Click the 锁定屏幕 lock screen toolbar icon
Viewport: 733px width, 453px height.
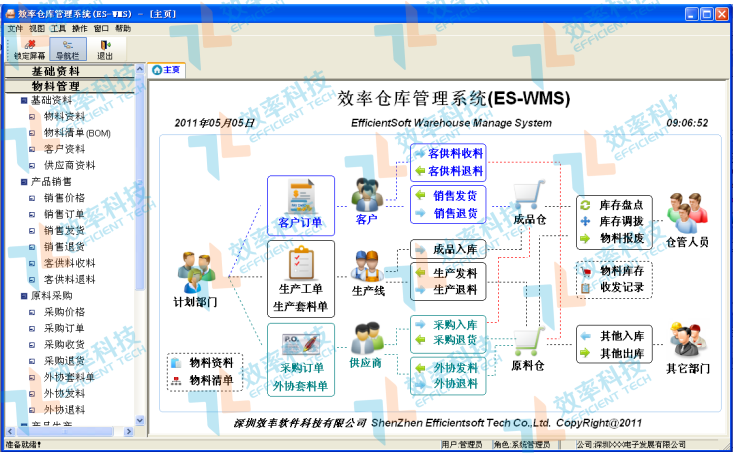[29, 44]
